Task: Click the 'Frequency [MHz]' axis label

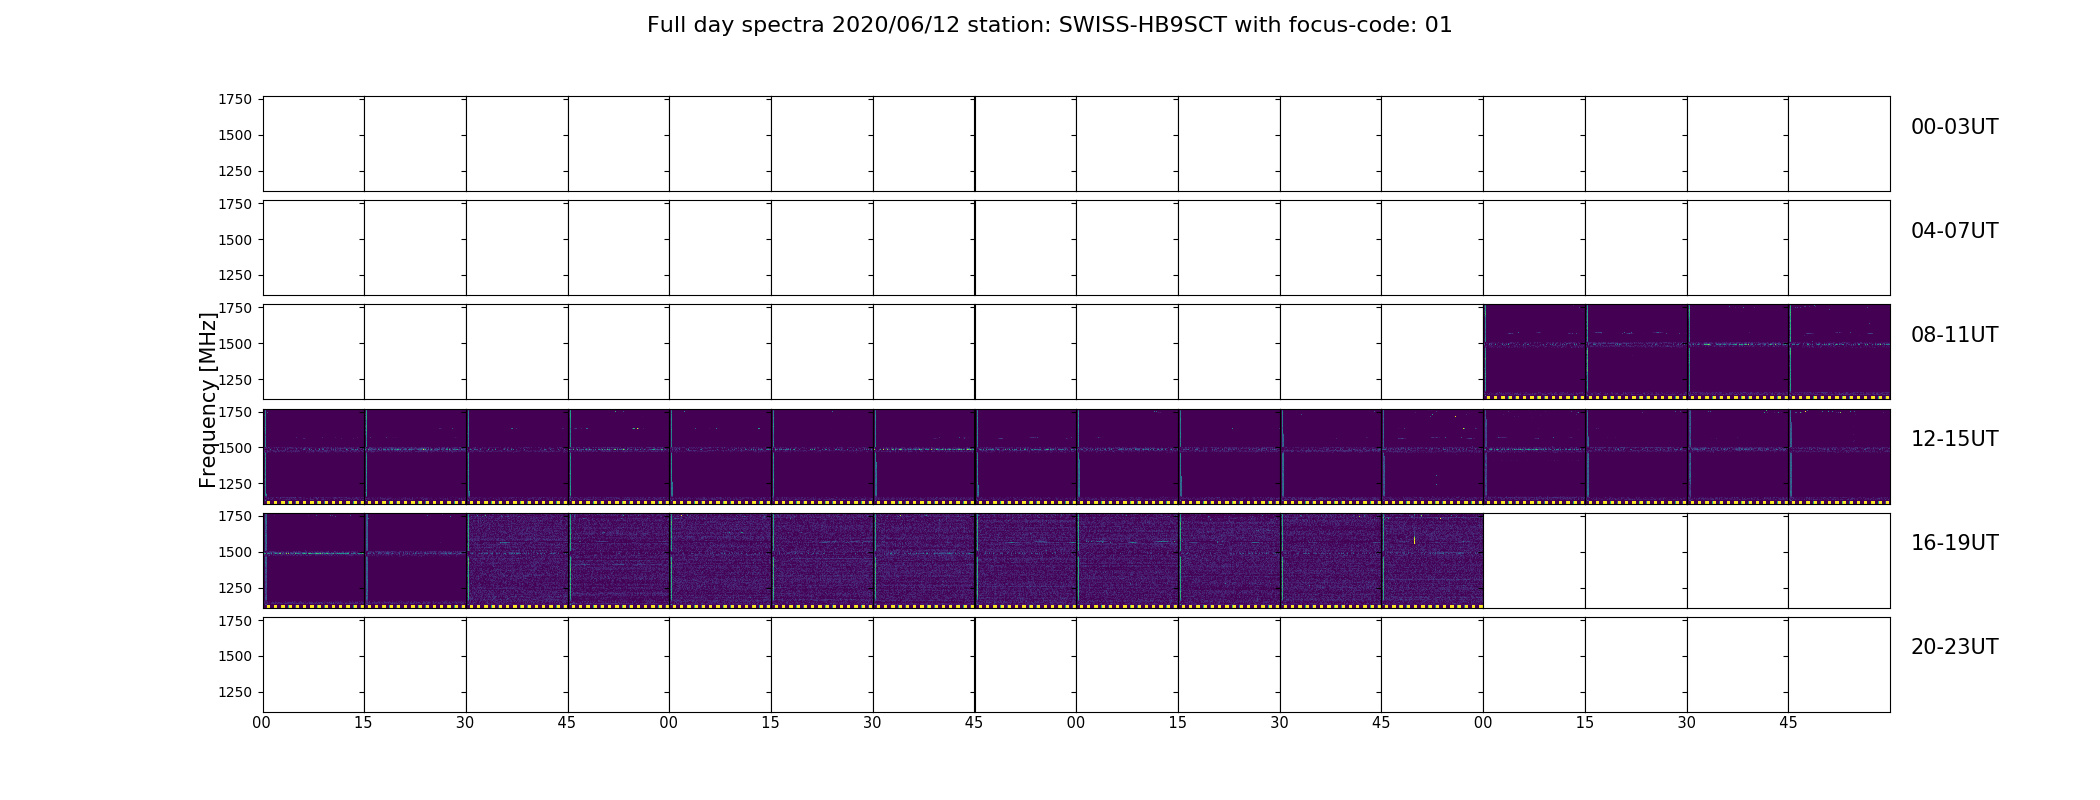Action: click(208, 400)
